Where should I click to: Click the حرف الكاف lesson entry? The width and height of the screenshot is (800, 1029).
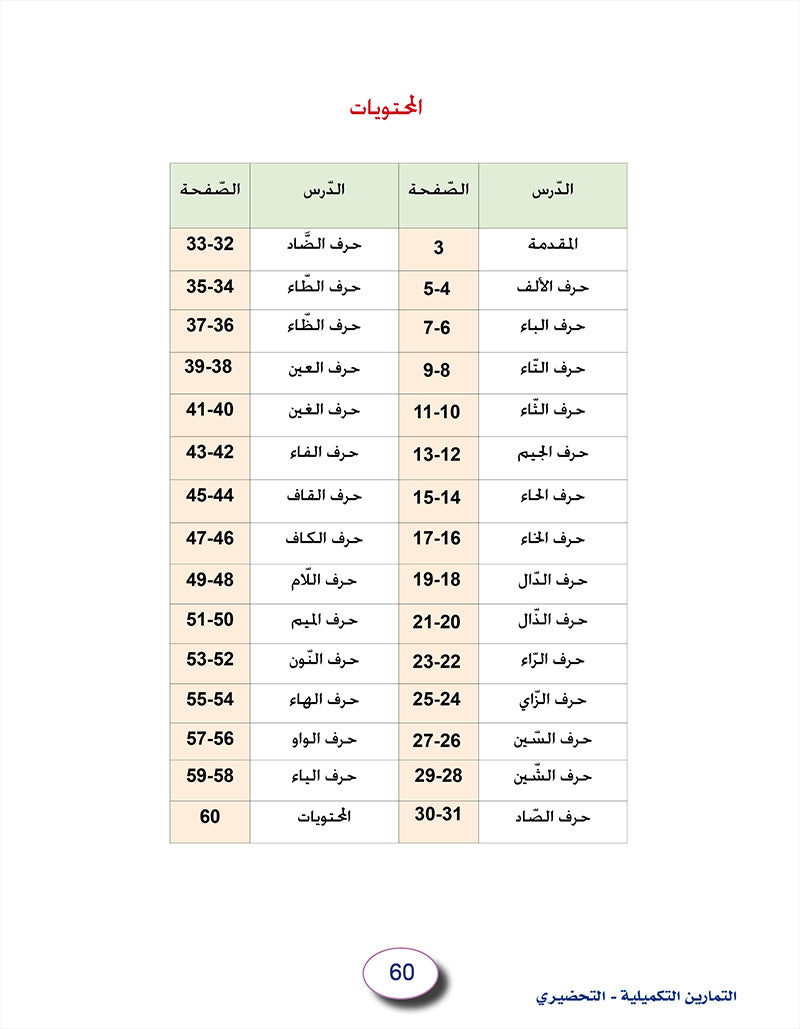pos(324,538)
